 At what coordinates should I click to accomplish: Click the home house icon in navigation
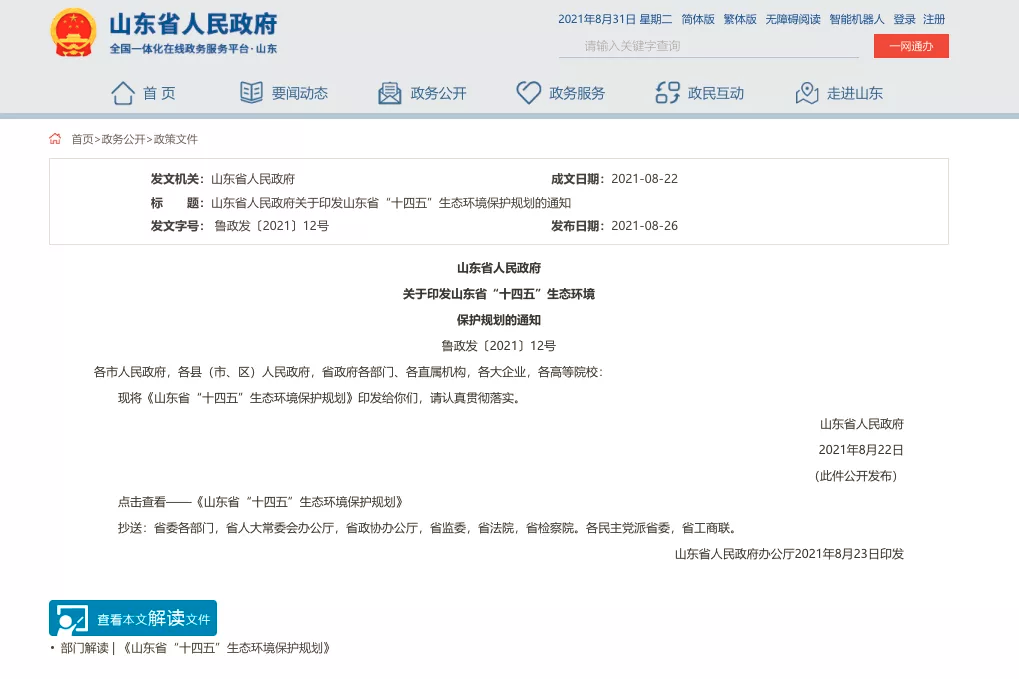pos(122,93)
